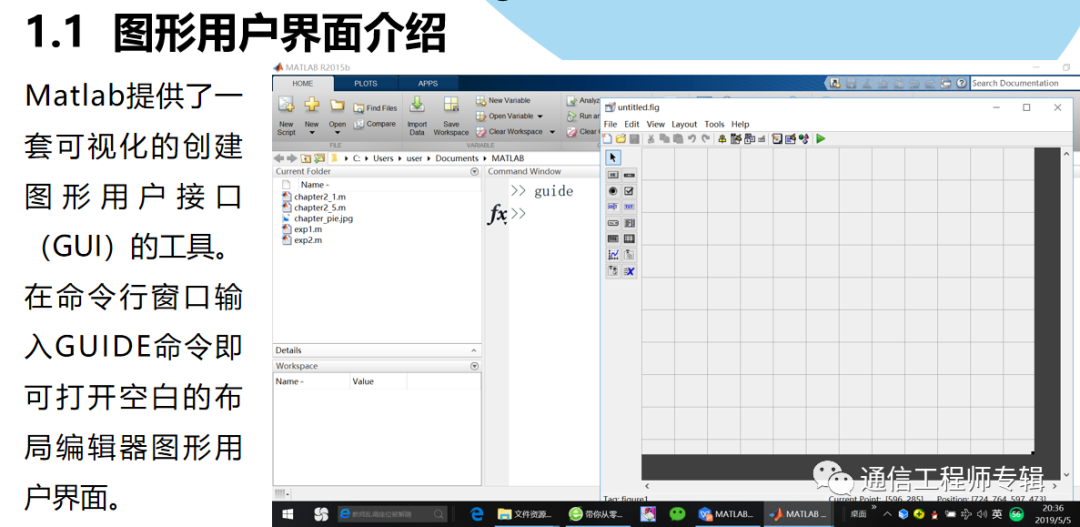1080x527 pixels.
Task: Pick the Axes component in palette
Action: point(613,255)
